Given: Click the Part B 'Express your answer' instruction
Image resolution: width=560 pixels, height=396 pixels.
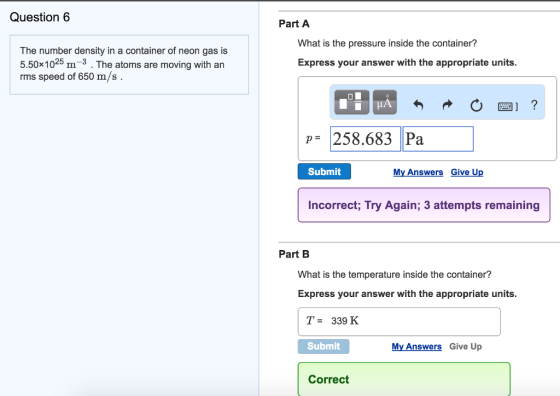Looking at the screenshot, I should tap(407, 294).
